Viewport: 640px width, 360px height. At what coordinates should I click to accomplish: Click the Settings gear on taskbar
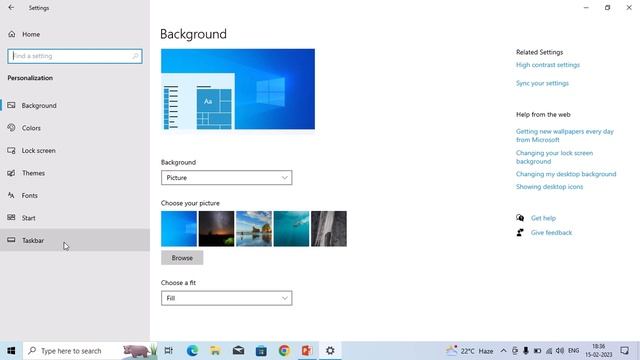pyautogui.click(x=330, y=351)
